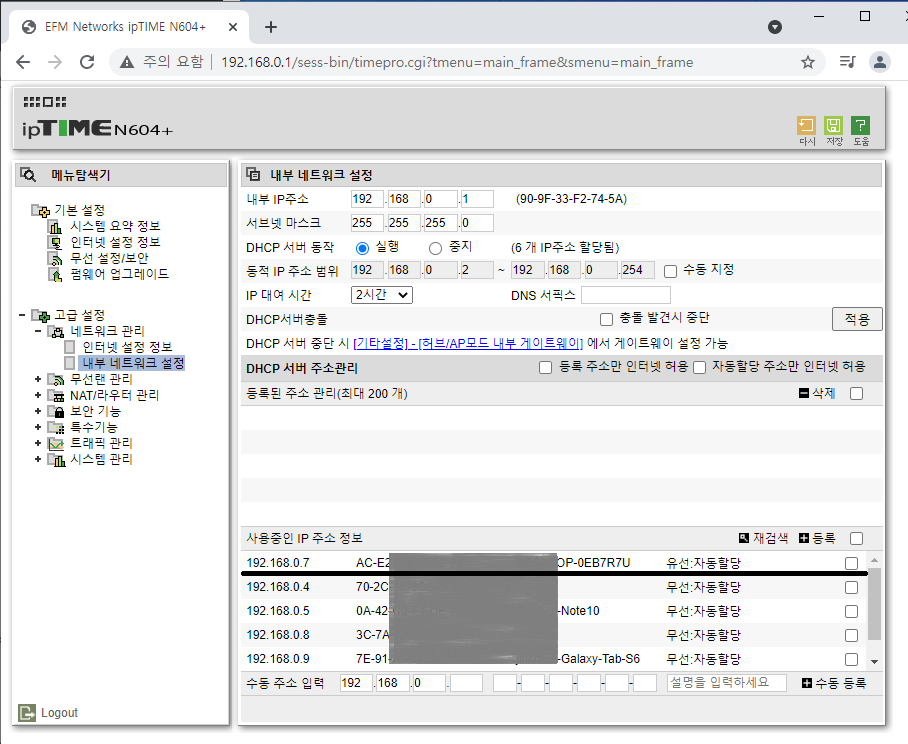Screen dimensions: 908x744
Task: Click the IP list scrollbar up arrow
Action: point(874,560)
